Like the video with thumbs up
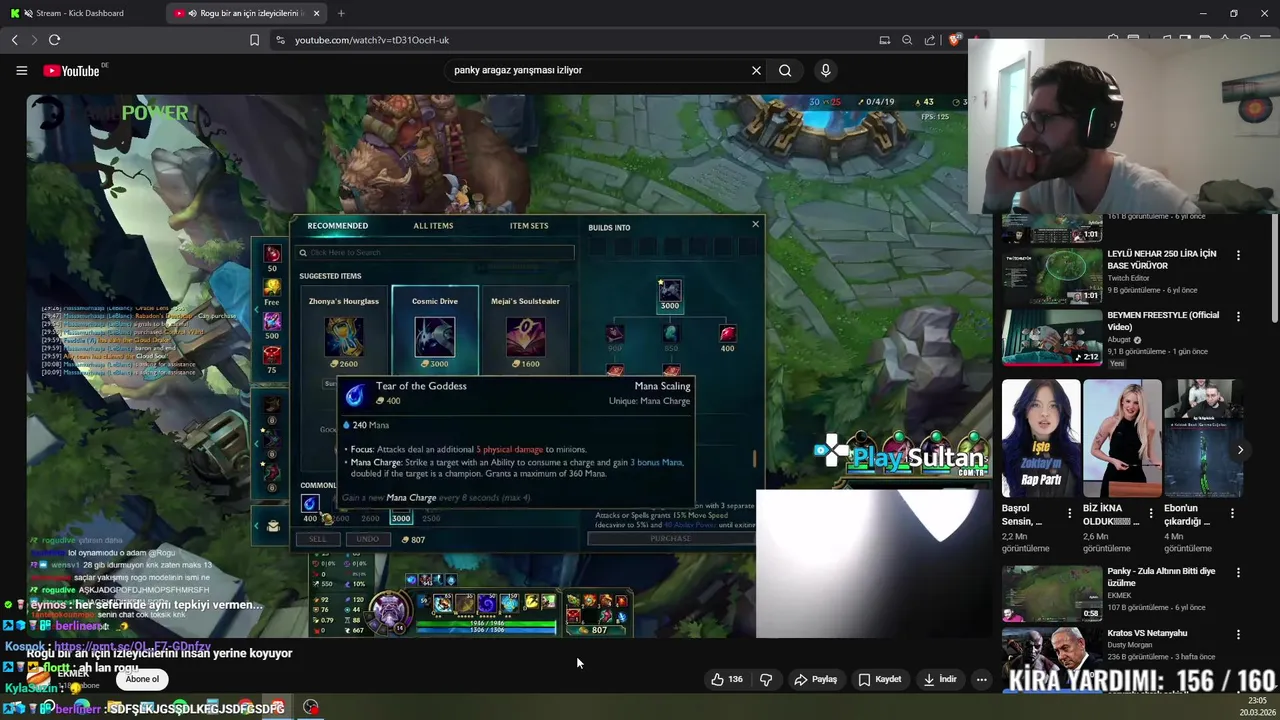Screen dimensions: 1280x720 [727, 679]
